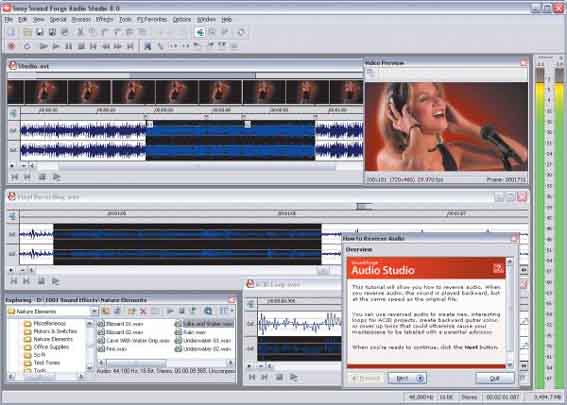
Task: Click Stop in the second wav data window
Action: click(x=41, y=281)
